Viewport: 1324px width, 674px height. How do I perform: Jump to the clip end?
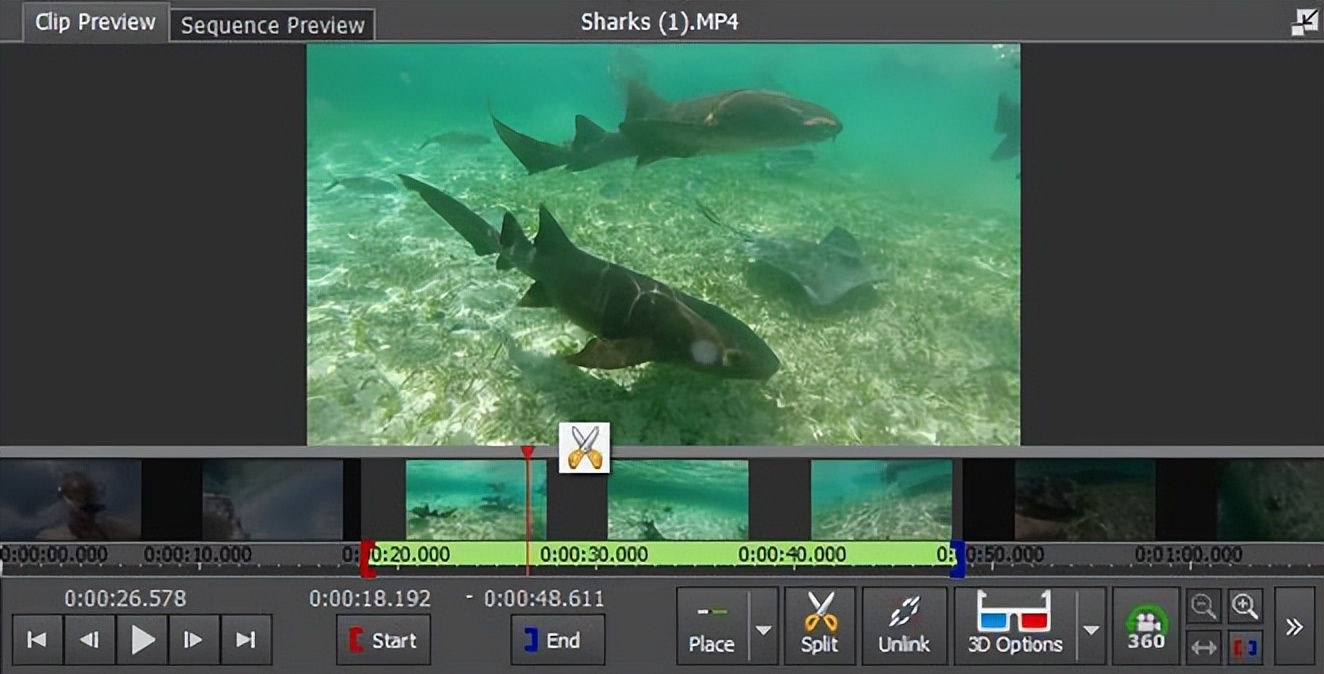coord(246,640)
